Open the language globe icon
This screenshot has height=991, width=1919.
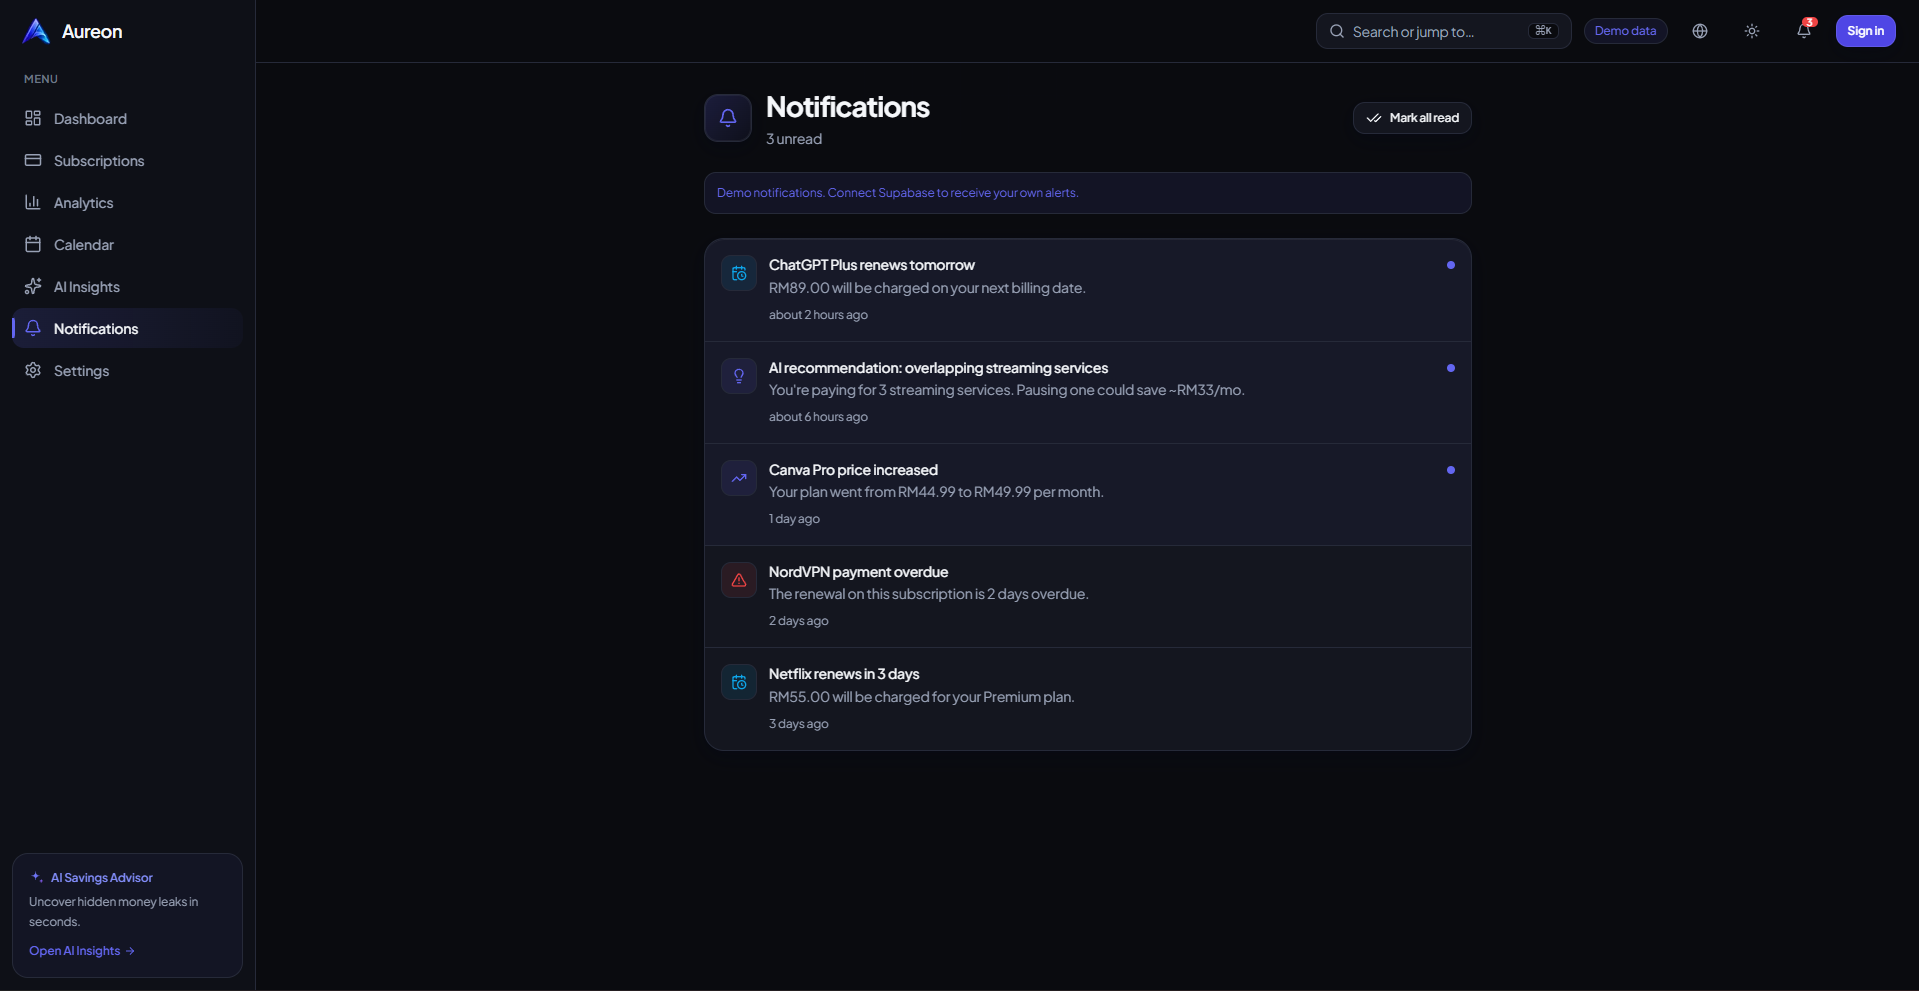(1700, 31)
